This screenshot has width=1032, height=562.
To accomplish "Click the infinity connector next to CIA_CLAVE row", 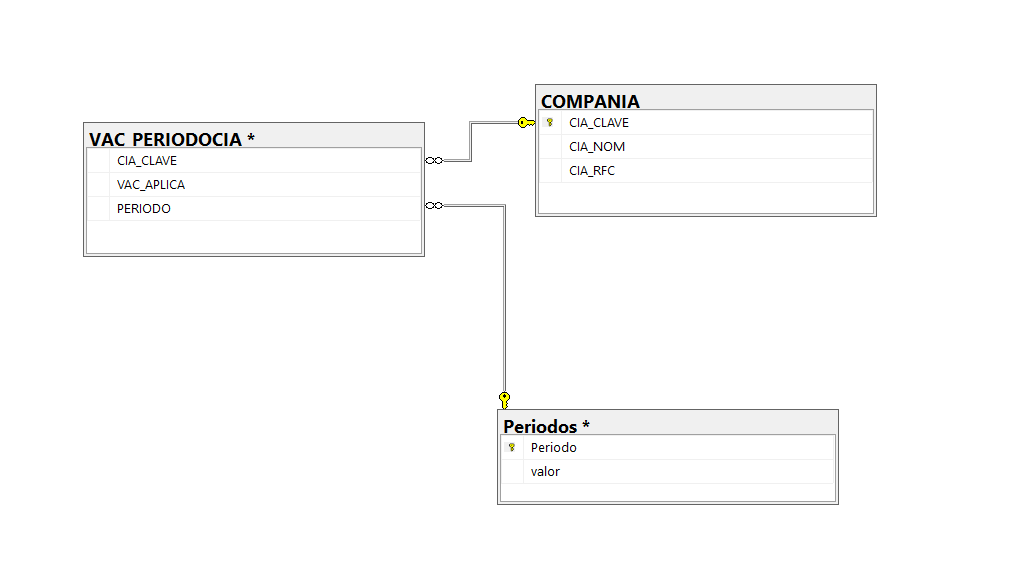I will click(x=434, y=161).
